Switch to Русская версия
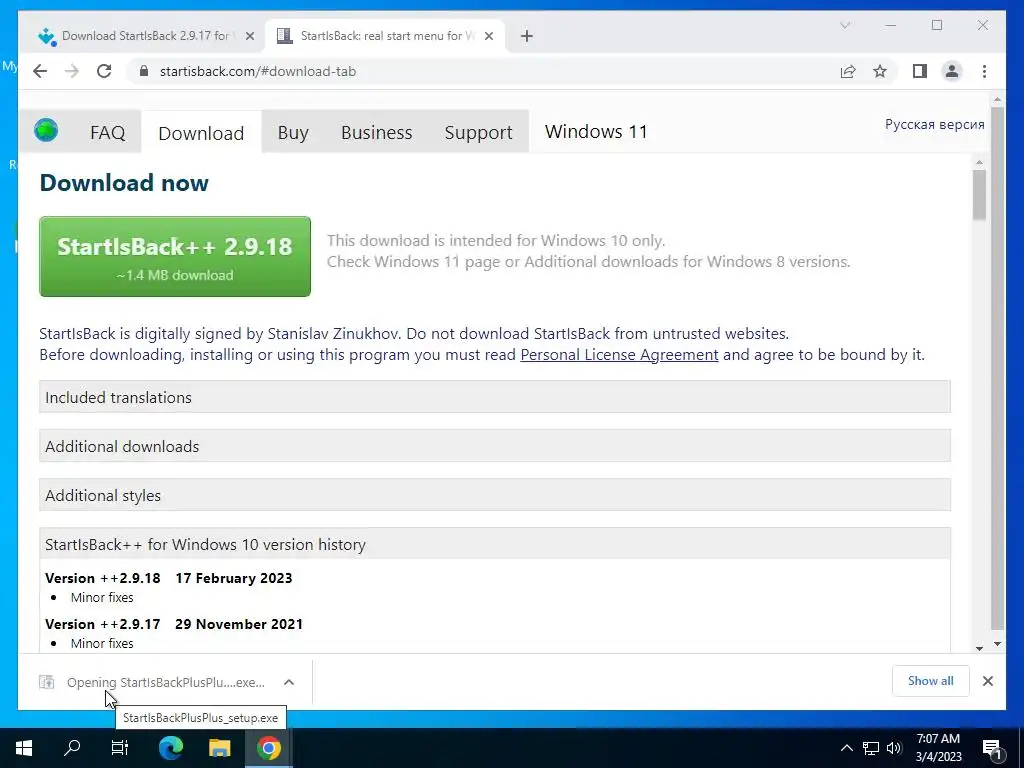 tap(935, 124)
